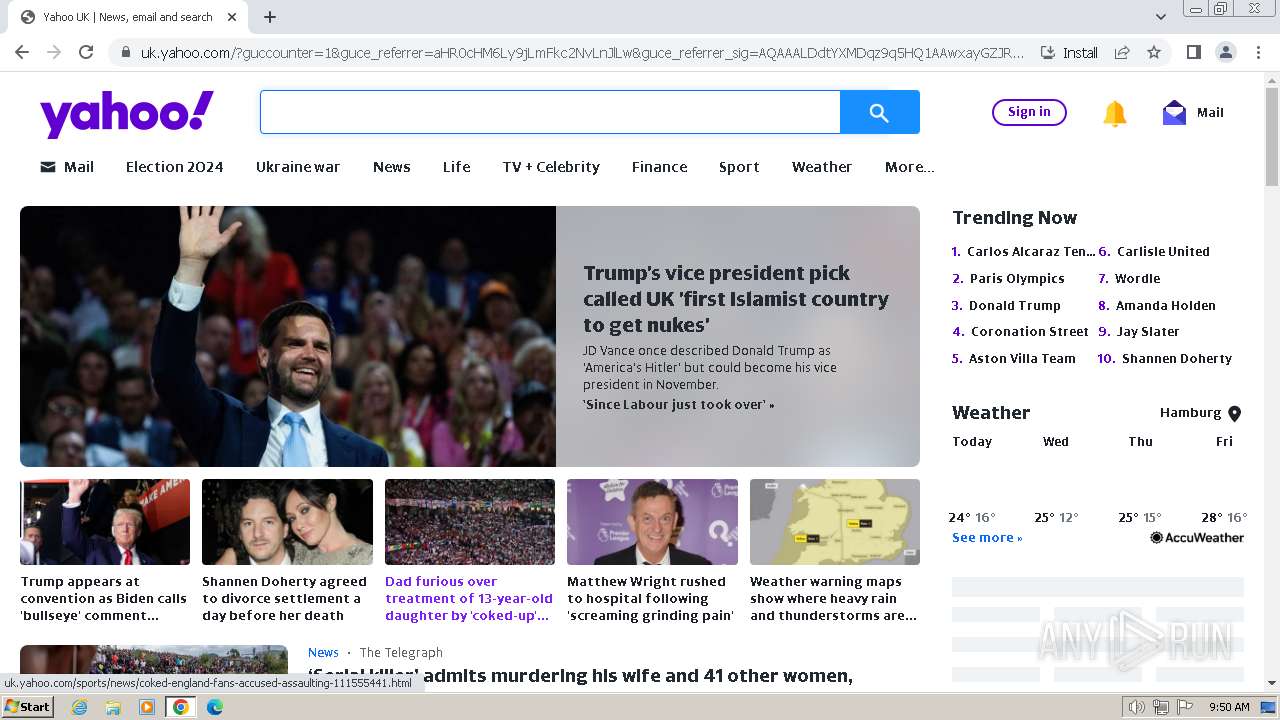Click the blue search magnifier button

tap(879, 112)
